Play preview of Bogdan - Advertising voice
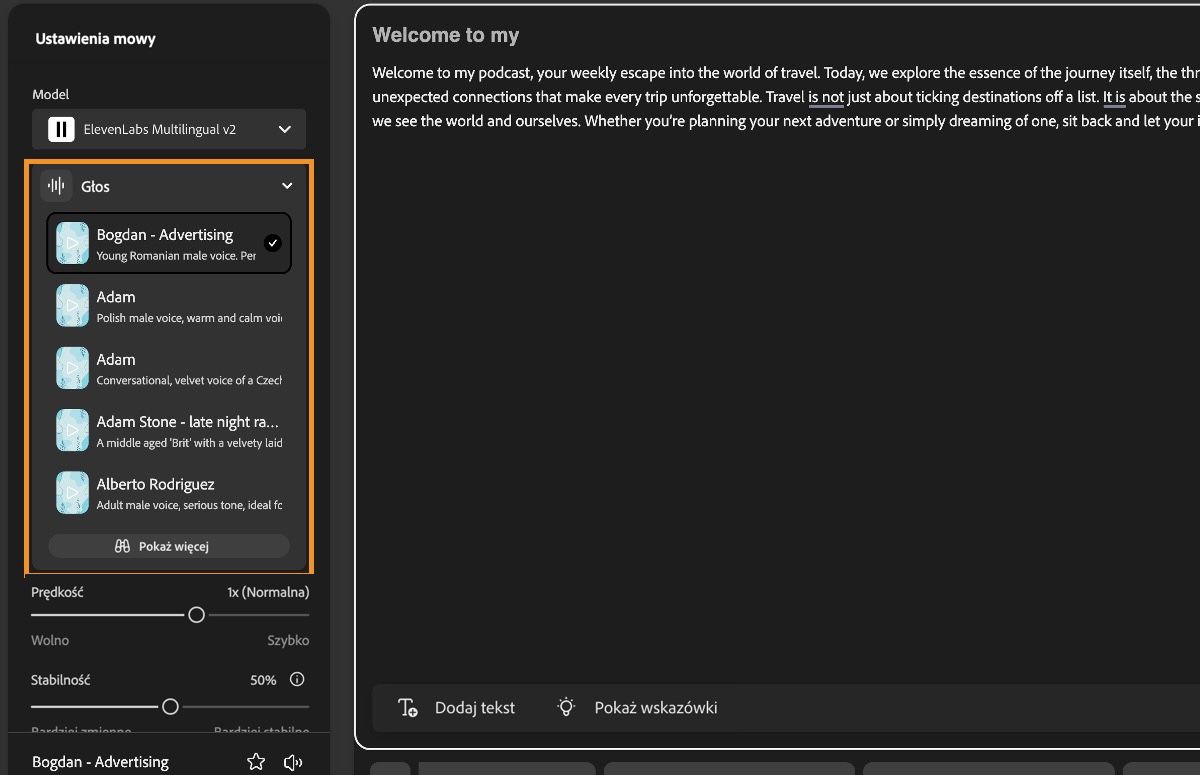 71,242
